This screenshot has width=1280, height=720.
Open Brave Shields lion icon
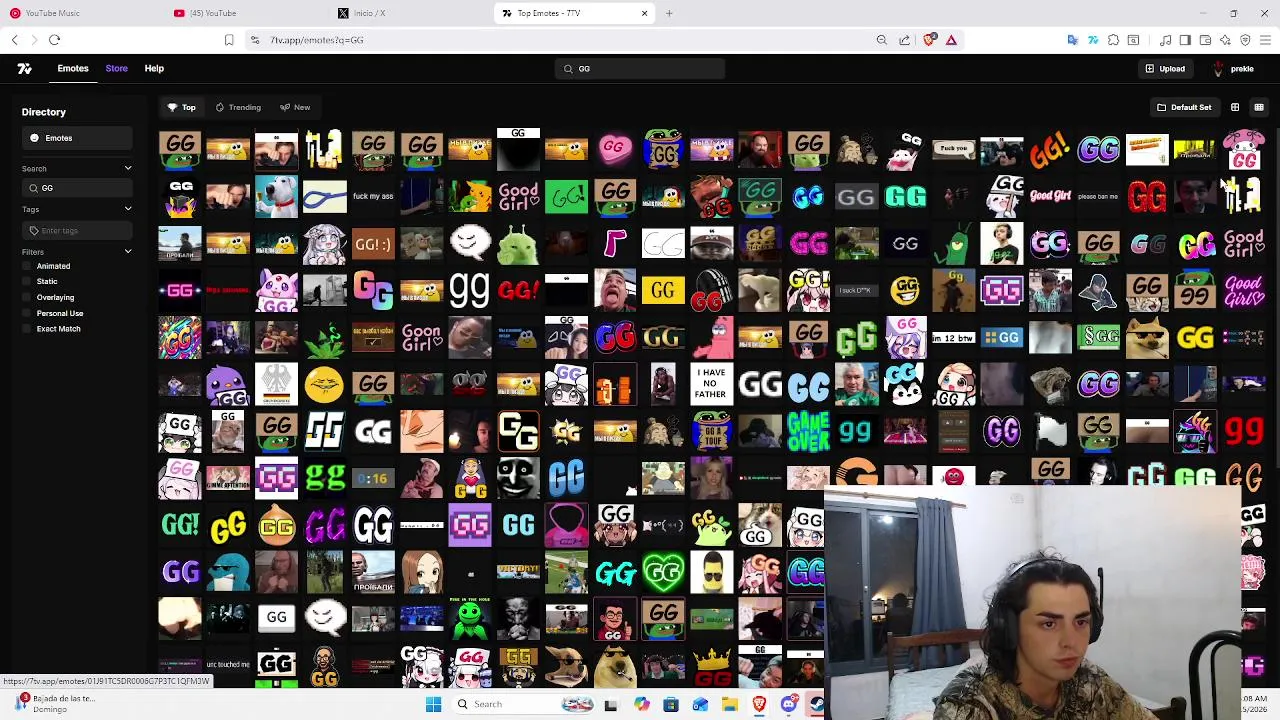click(930, 40)
